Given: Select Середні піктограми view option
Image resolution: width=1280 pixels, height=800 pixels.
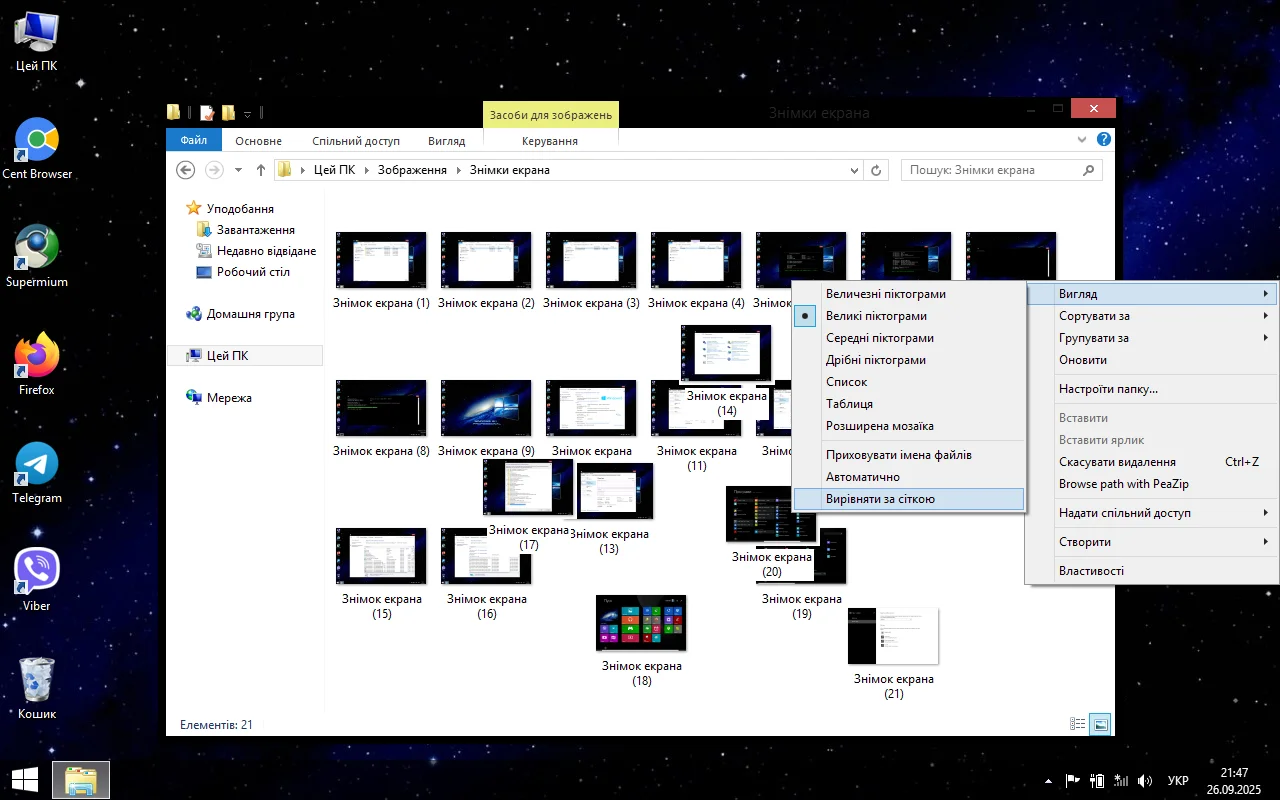Looking at the screenshot, I should (x=880, y=338).
